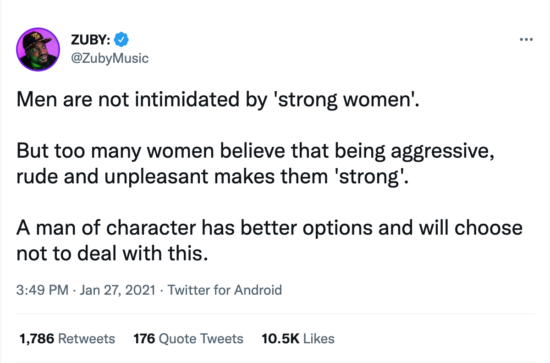Open the Twitter for Android source link

click(x=224, y=290)
